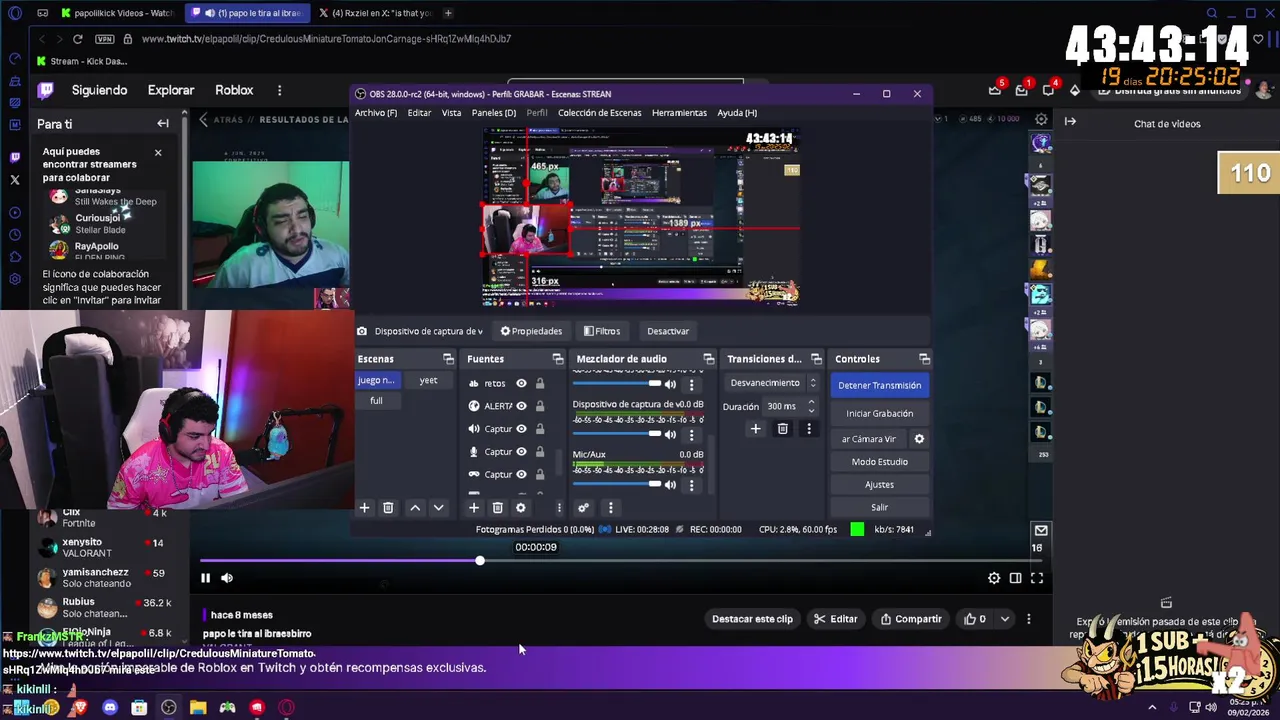Mute Dispositivo de captura speaker icon

click(x=670, y=435)
